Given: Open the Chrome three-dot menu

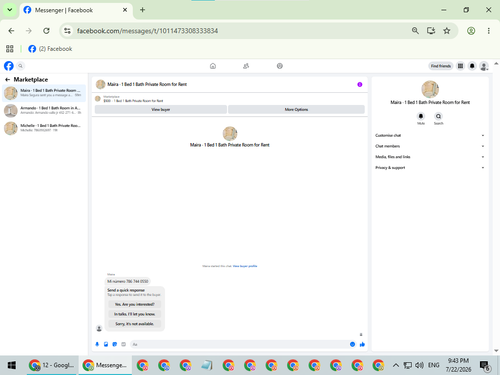Looking at the screenshot, I should pyautogui.click(x=489, y=31).
